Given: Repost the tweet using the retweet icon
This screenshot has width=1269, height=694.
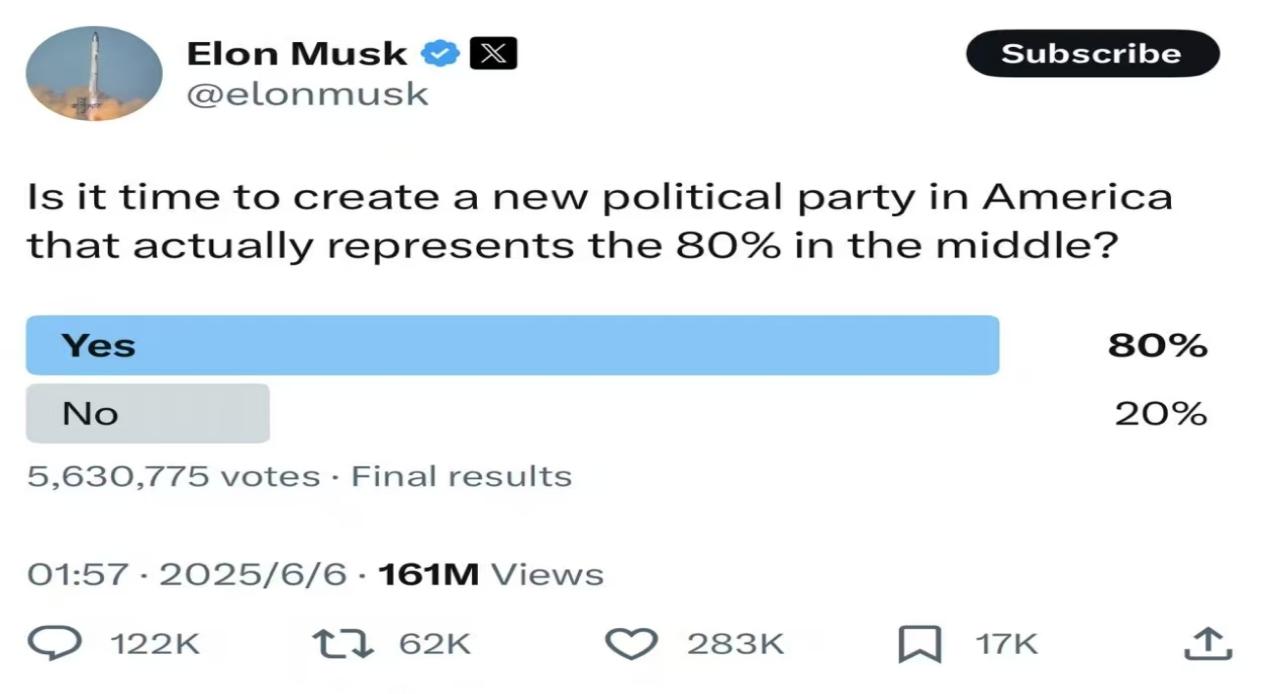Looking at the screenshot, I should [x=343, y=643].
